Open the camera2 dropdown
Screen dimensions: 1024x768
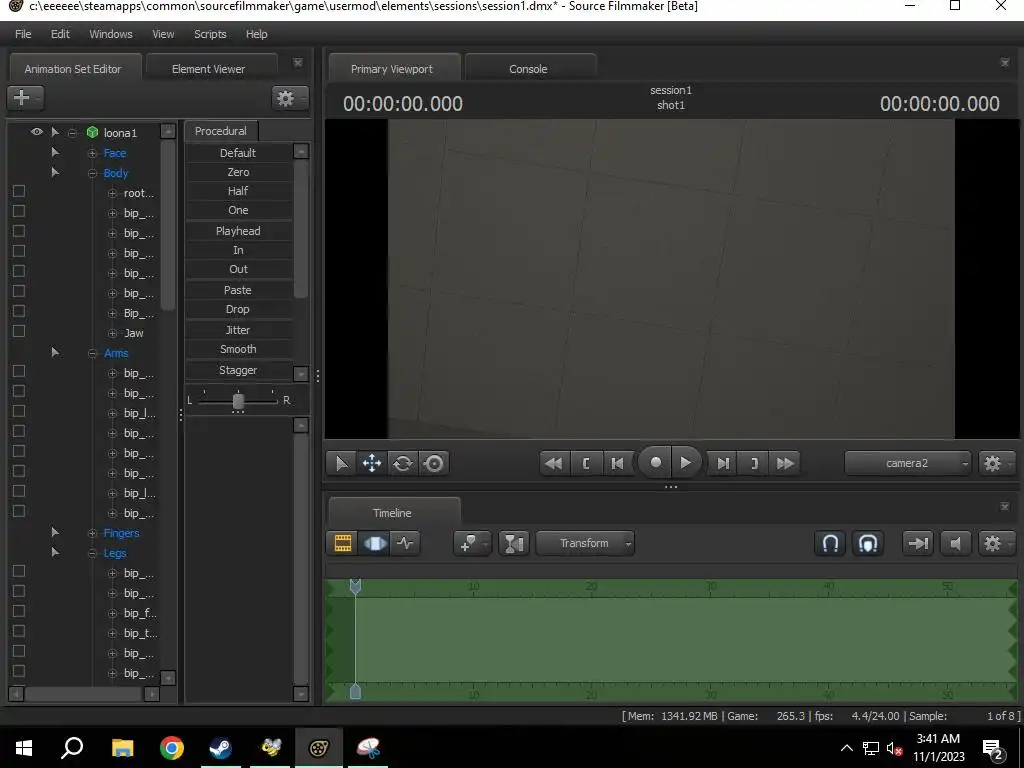(908, 464)
